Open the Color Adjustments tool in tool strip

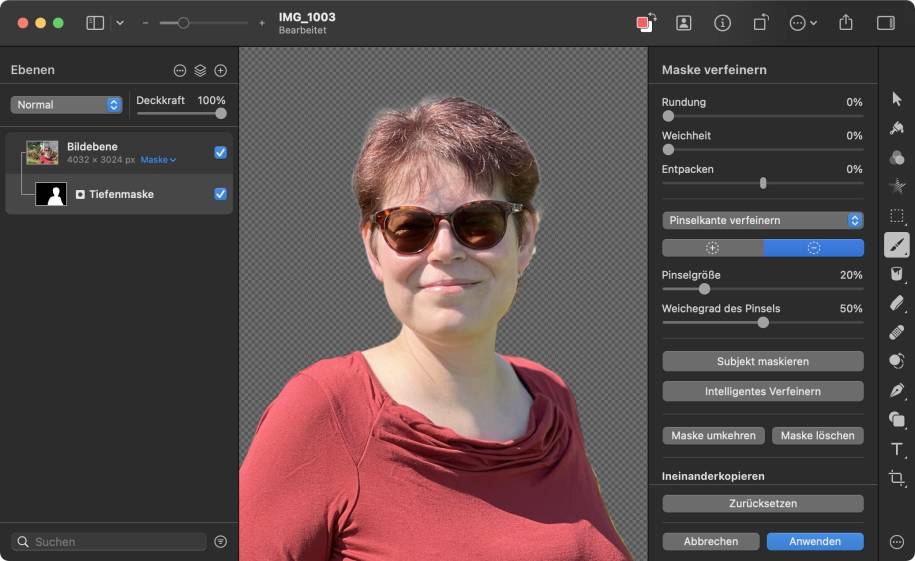tap(897, 157)
